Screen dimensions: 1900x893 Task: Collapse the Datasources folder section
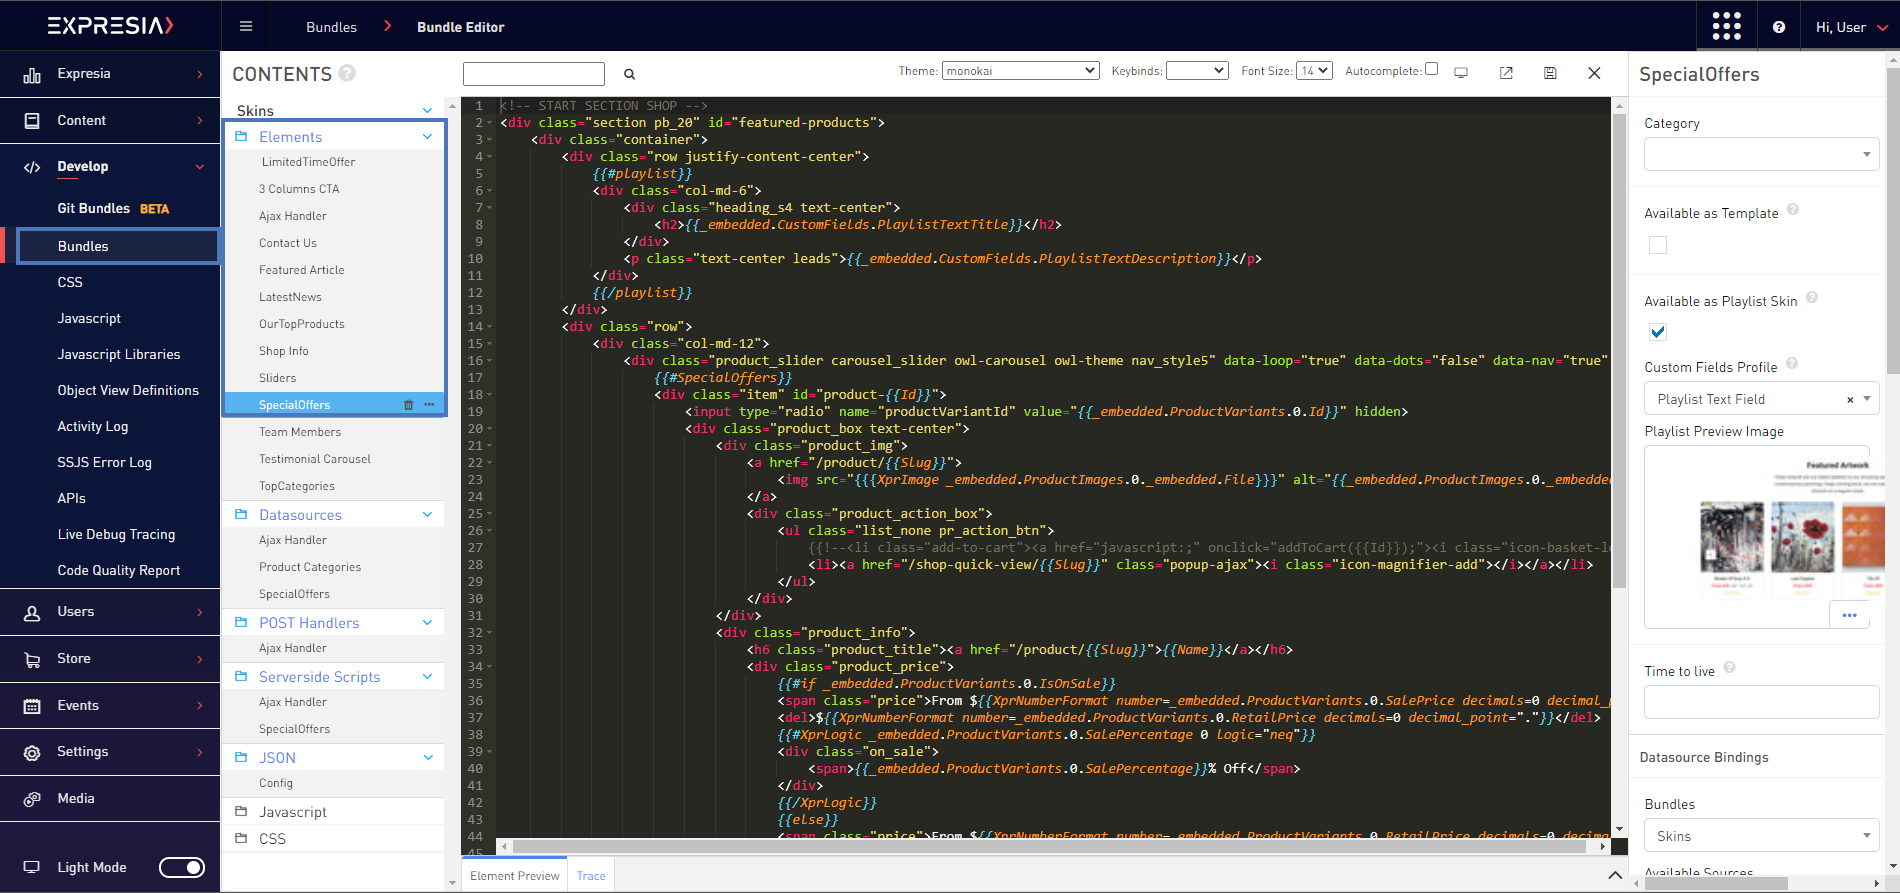427,515
